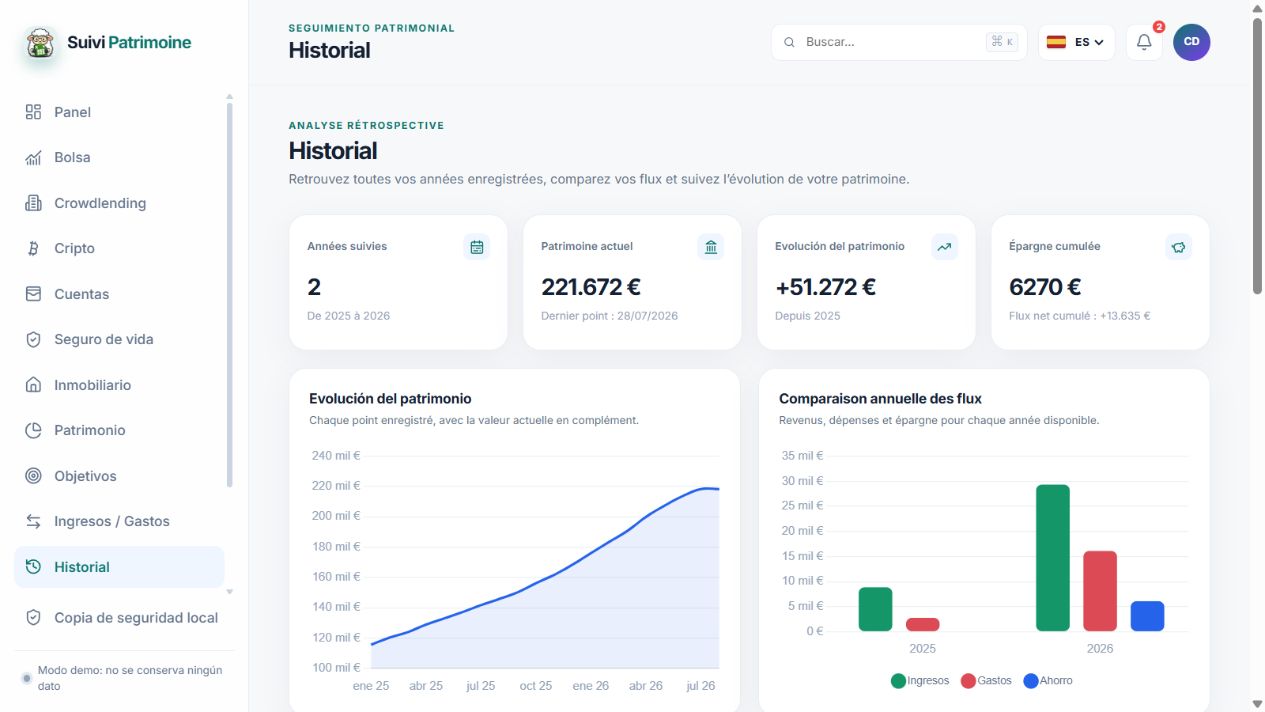Click the +51.272 € evolution value
1265x712 pixels.
(x=825, y=287)
